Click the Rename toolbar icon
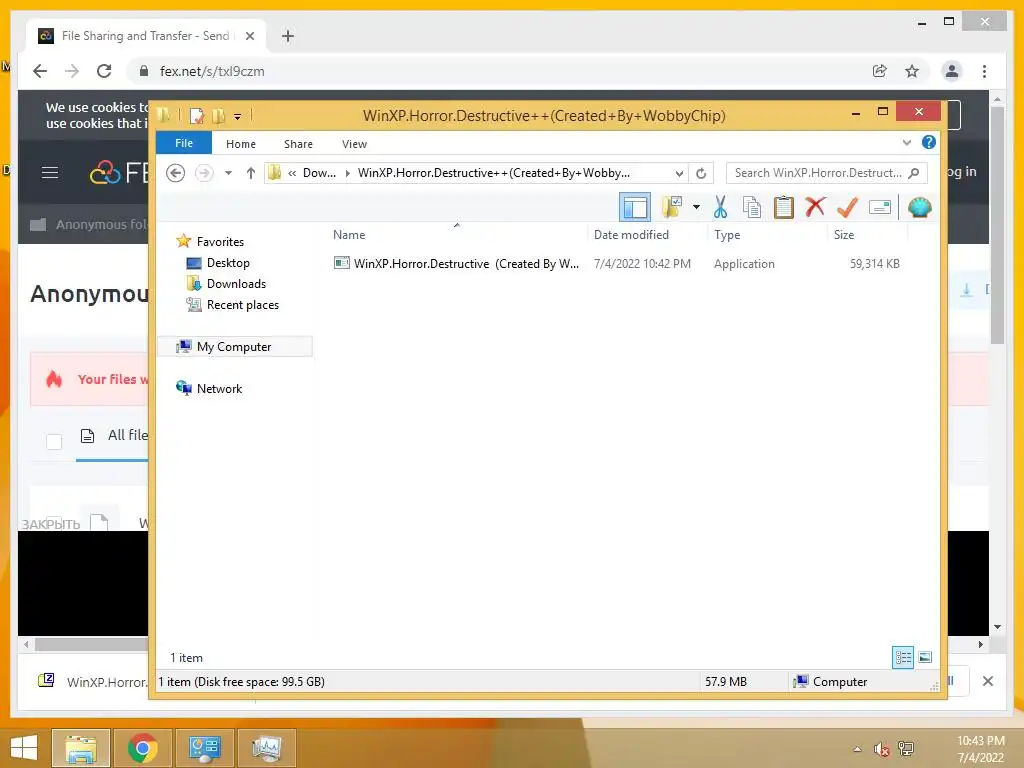Image resolution: width=1024 pixels, height=768 pixels. pos(880,208)
